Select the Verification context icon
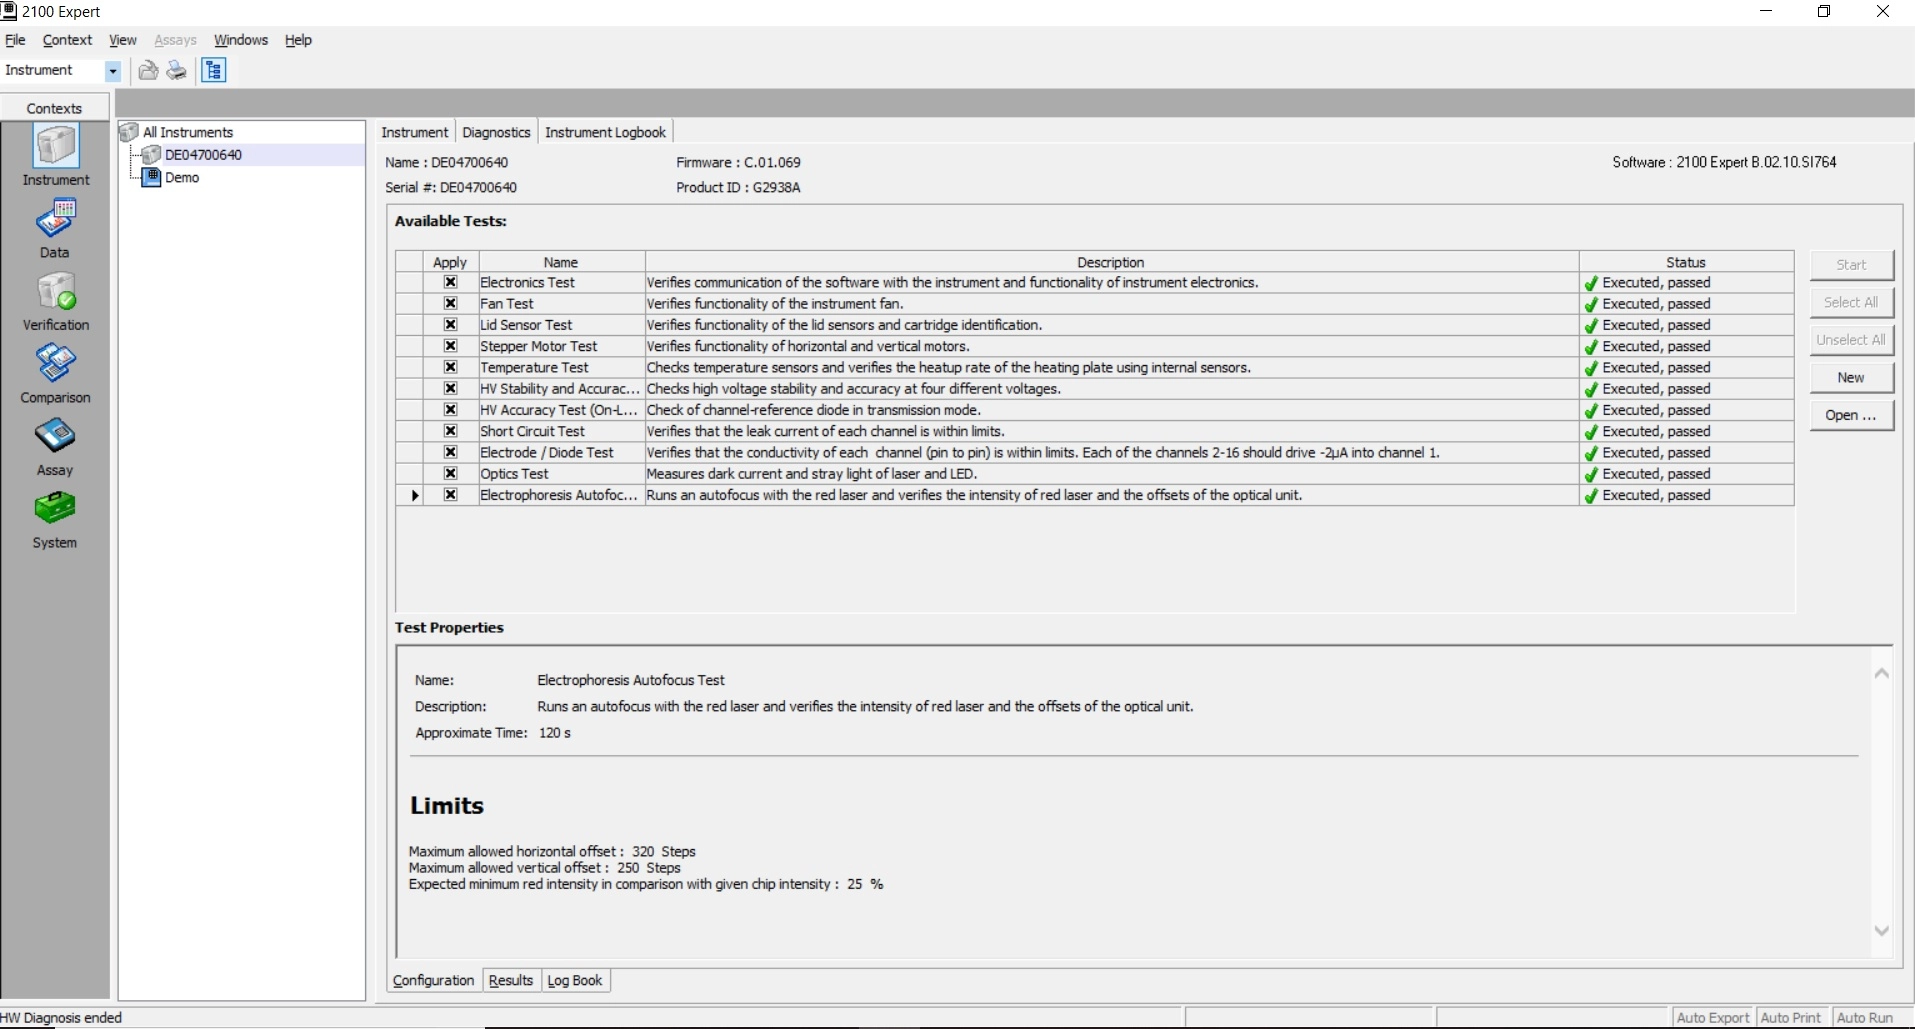Image resolution: width=1915 pixels, height=1029 pixels. 56,293
